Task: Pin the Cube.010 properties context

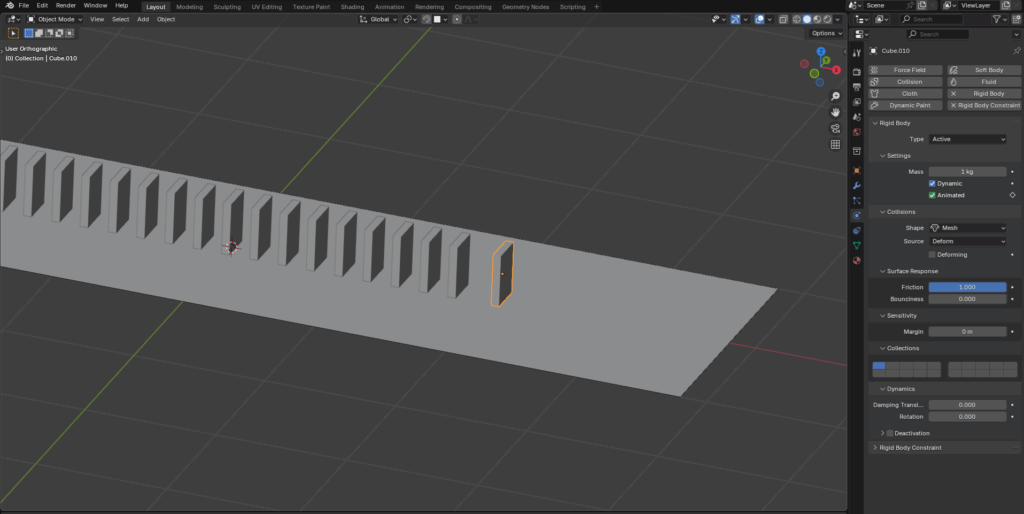Action: point(1016,50)
